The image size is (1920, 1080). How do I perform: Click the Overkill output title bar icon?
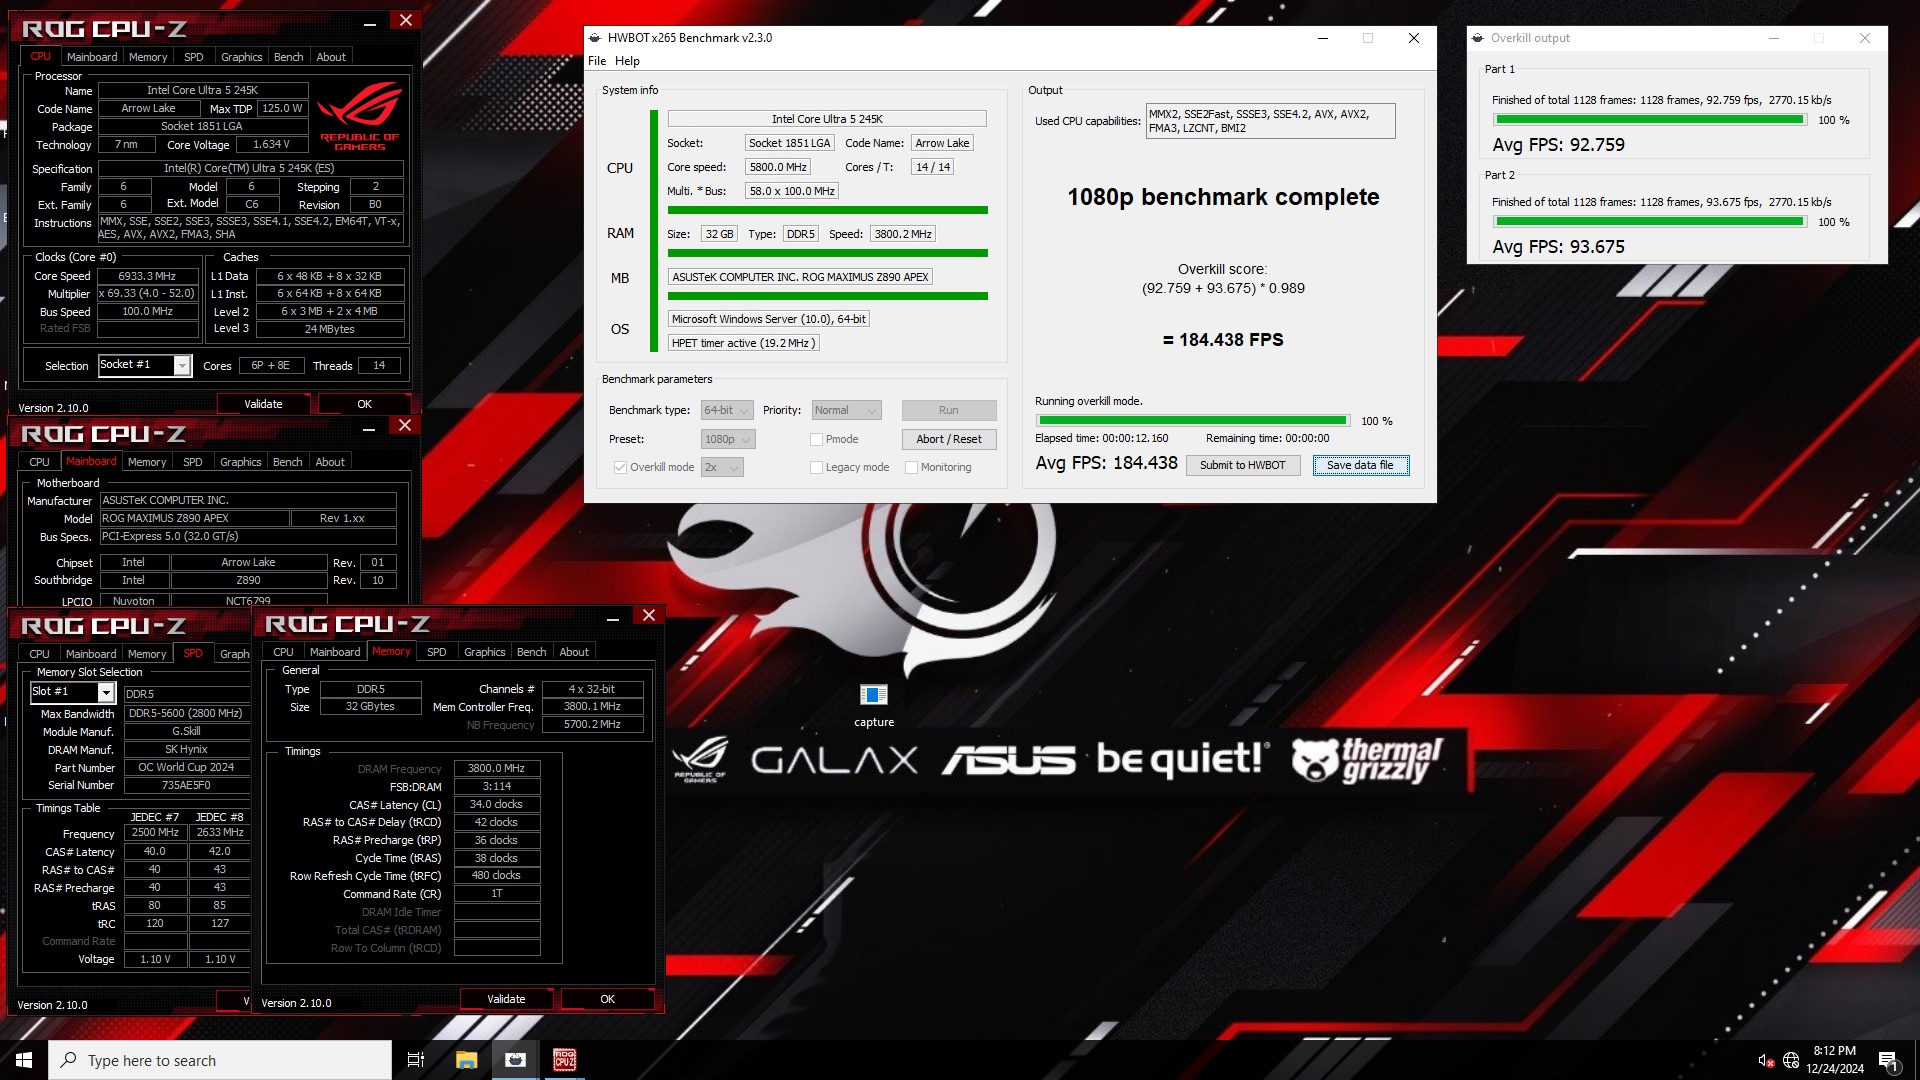(x=1477, y=38)
